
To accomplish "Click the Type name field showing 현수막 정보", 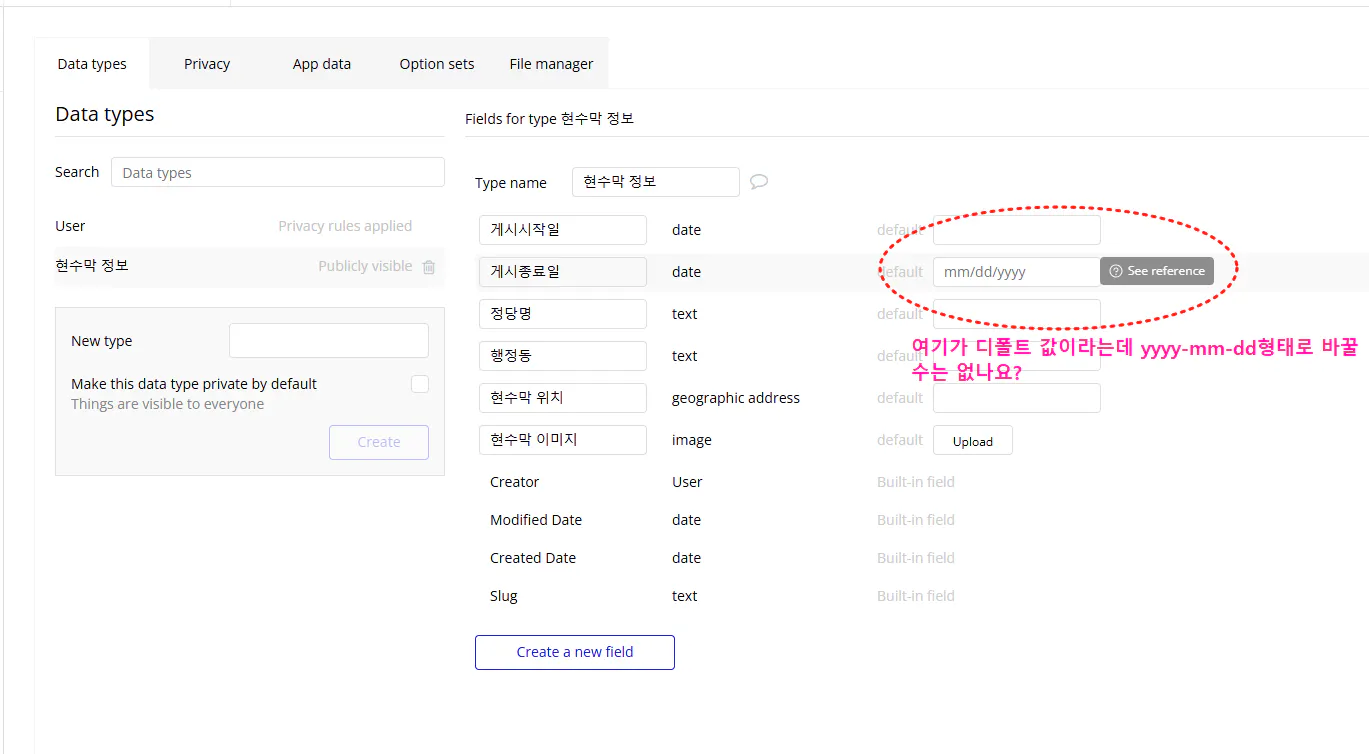I will coord(655,181).
